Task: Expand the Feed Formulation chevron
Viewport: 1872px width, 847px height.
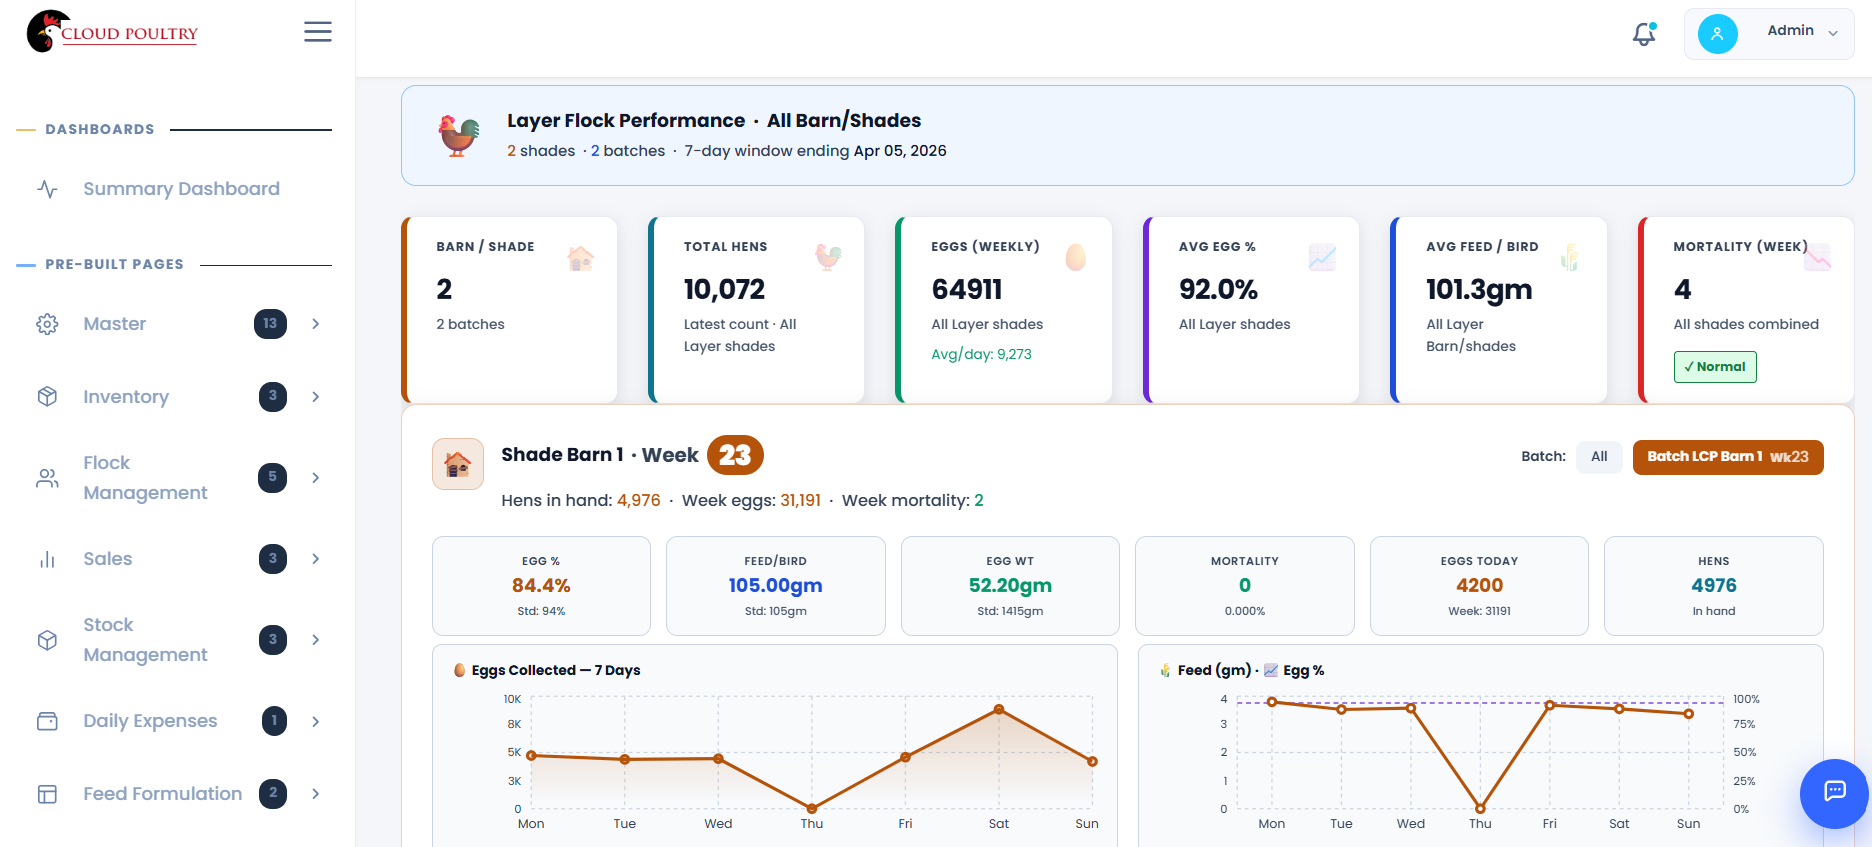Action: (316, 794)
